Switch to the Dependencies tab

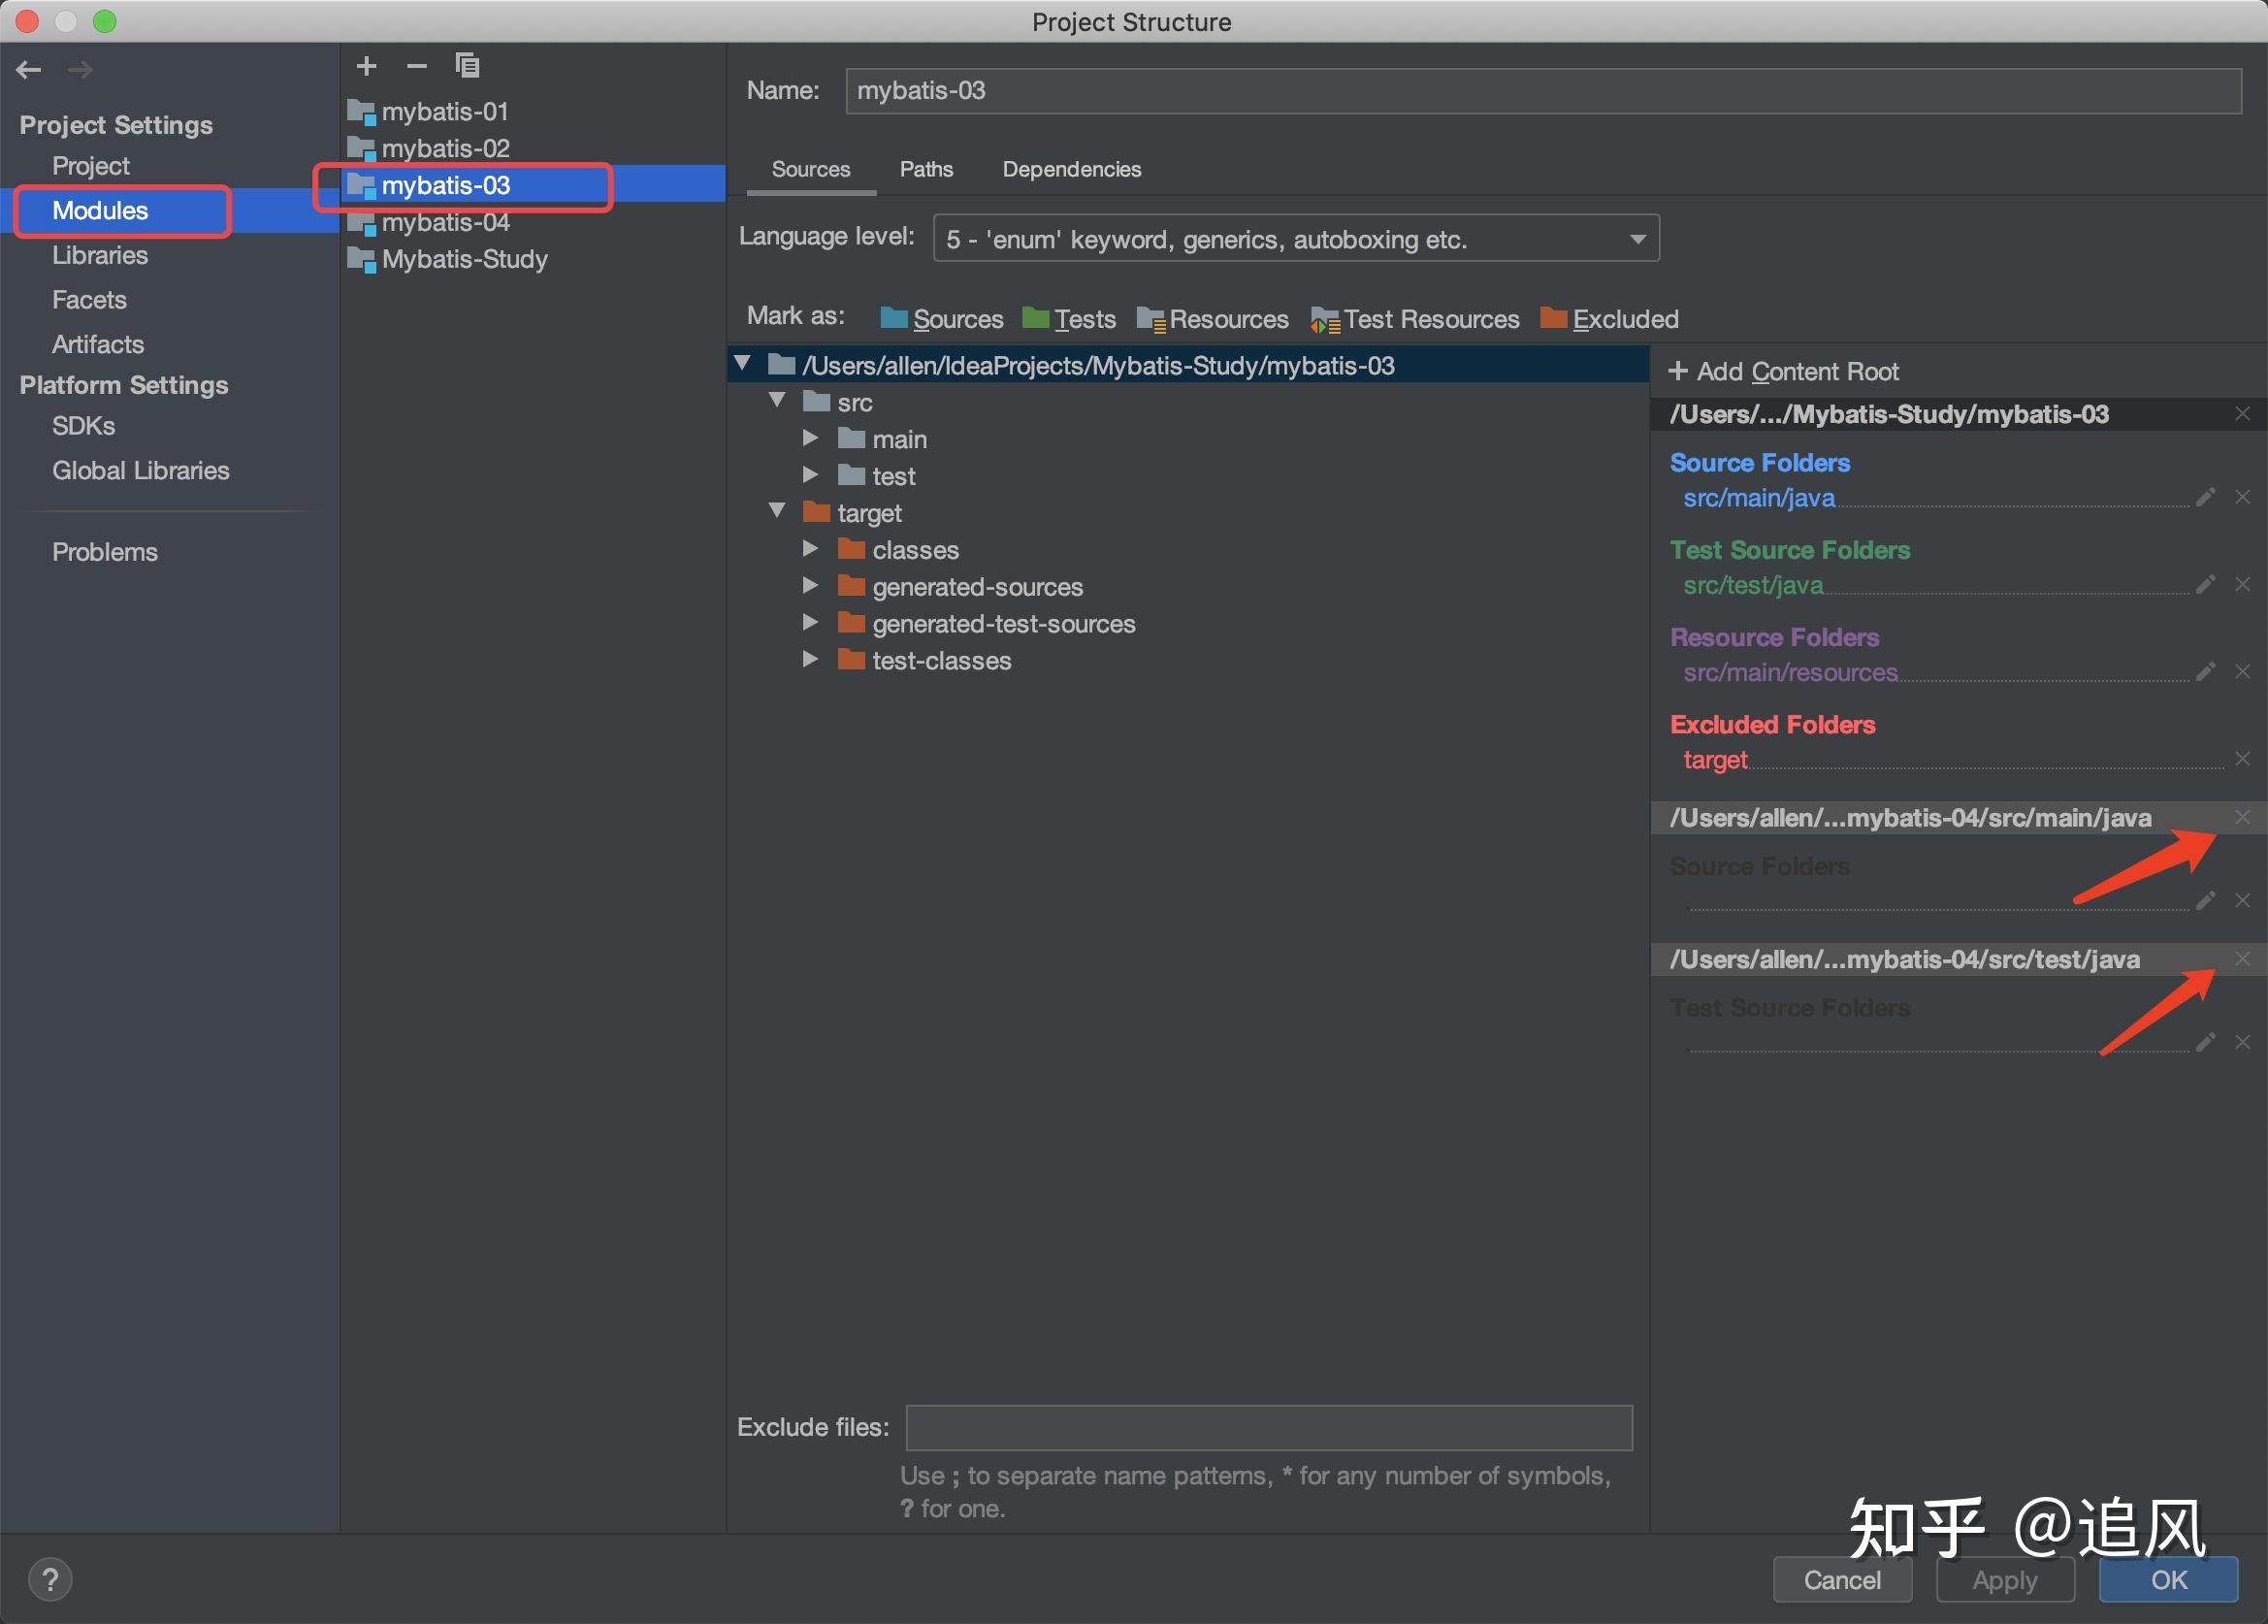pos(1071,169)
